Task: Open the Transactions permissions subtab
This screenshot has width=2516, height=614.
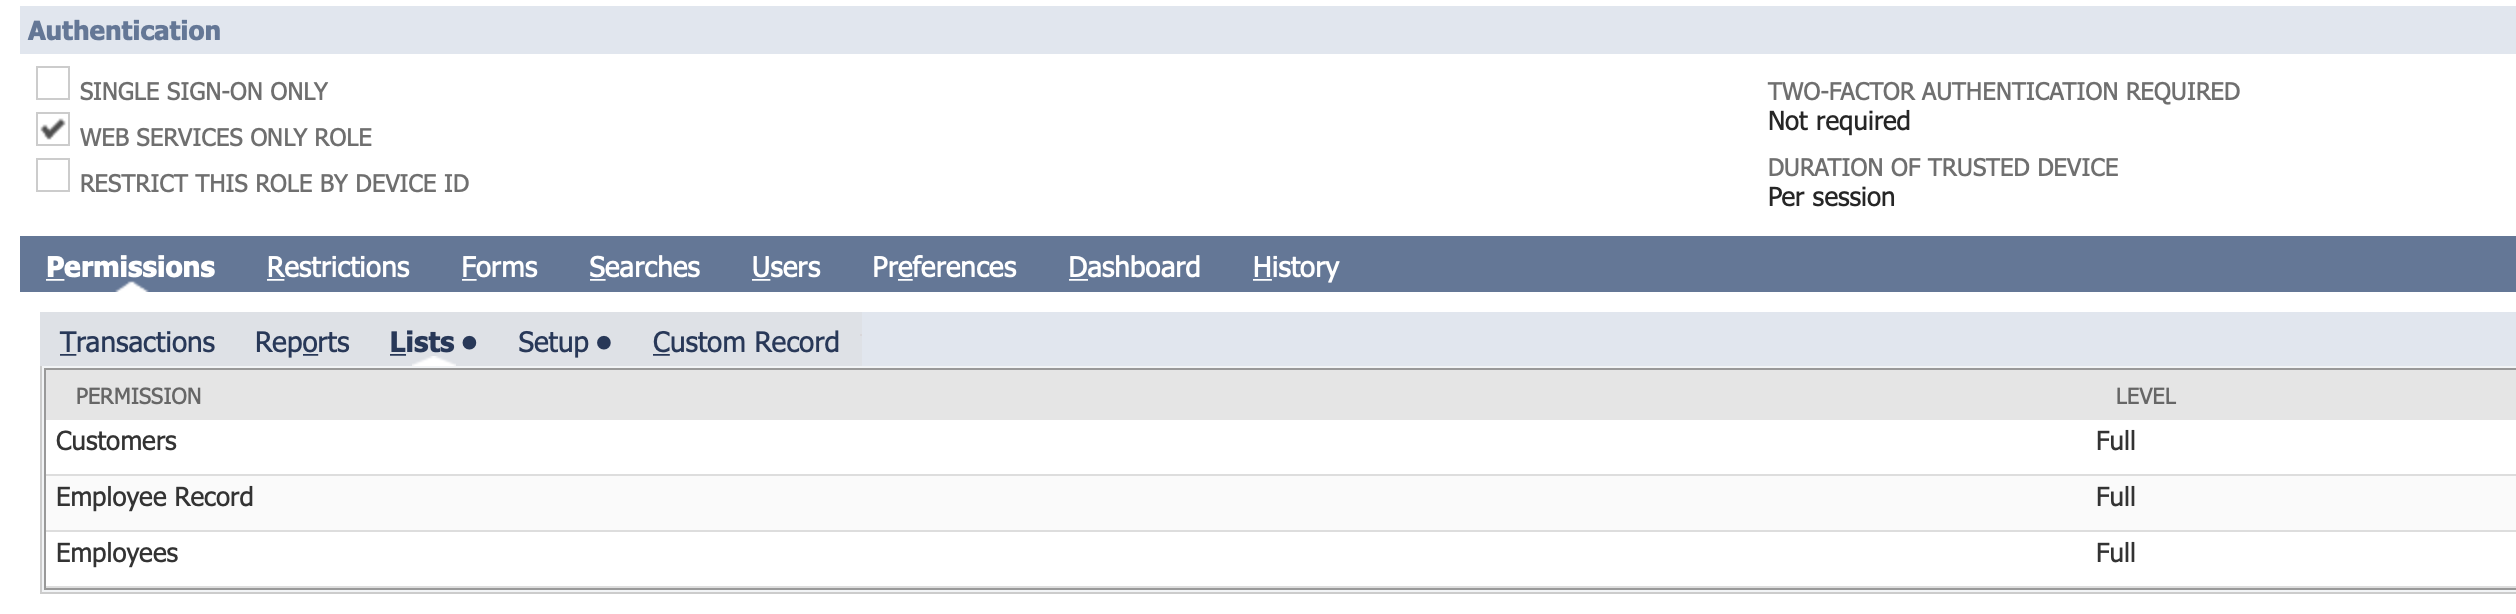Action: (137, 342)
